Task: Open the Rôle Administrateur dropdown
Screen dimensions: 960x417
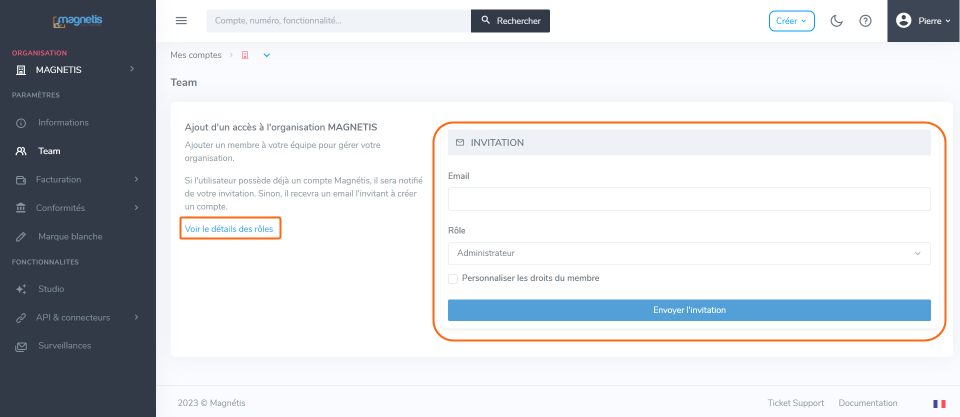Action: [689, 254]
